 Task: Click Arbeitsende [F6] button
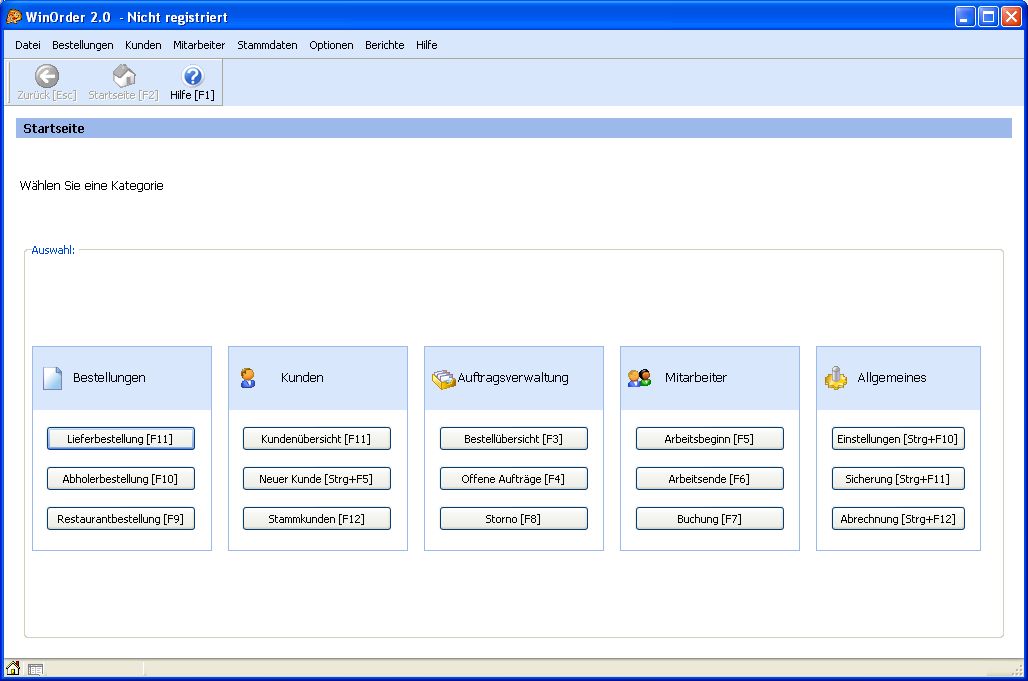coord(709,478)
